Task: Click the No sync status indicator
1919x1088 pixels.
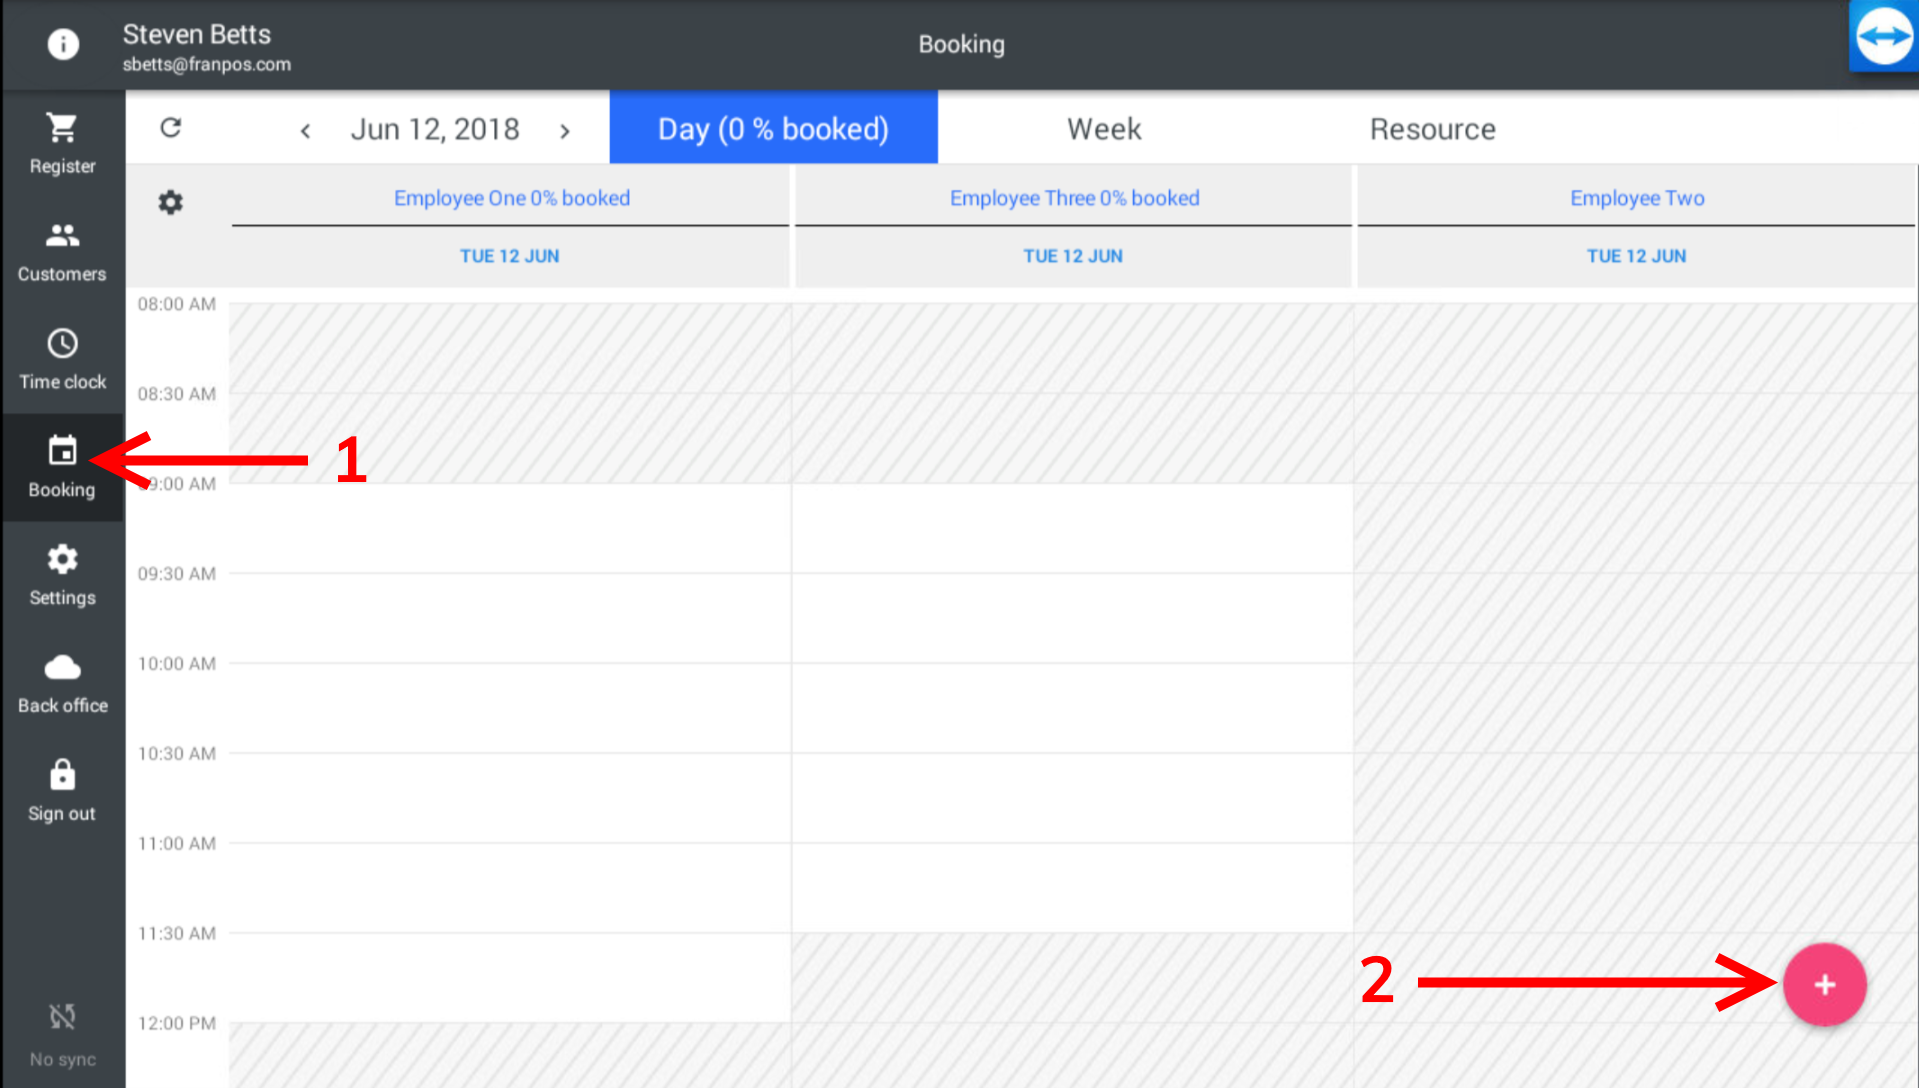Action: click(62, 1030)
